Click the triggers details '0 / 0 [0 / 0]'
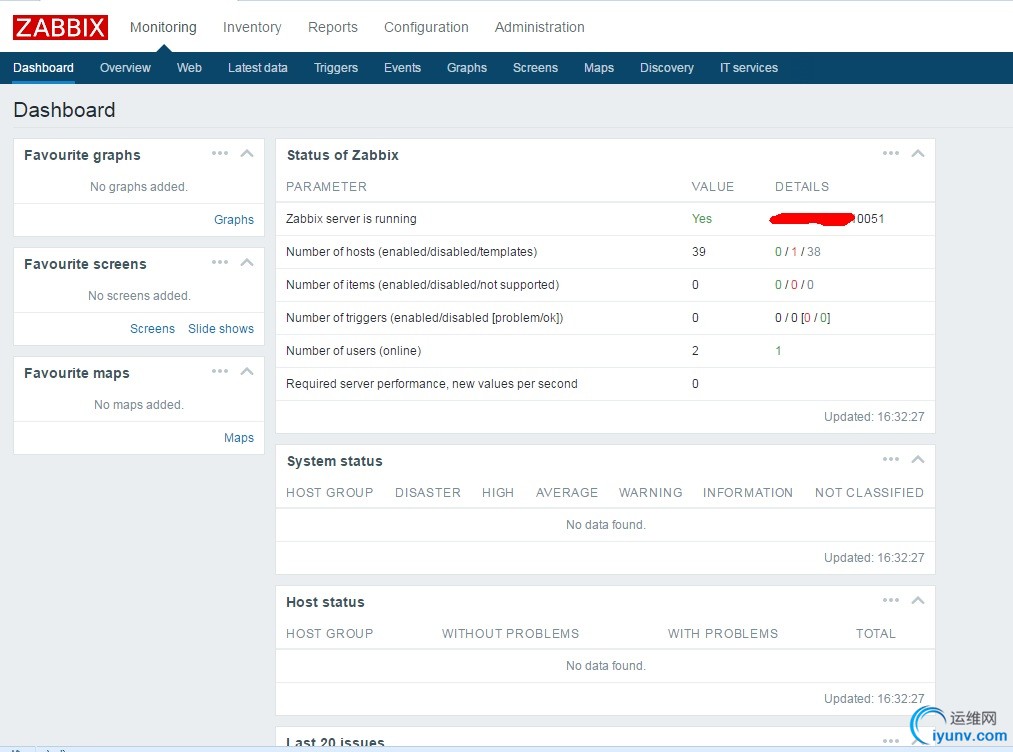The width and height of the screenshot is (1013, 752). (803, 318)
